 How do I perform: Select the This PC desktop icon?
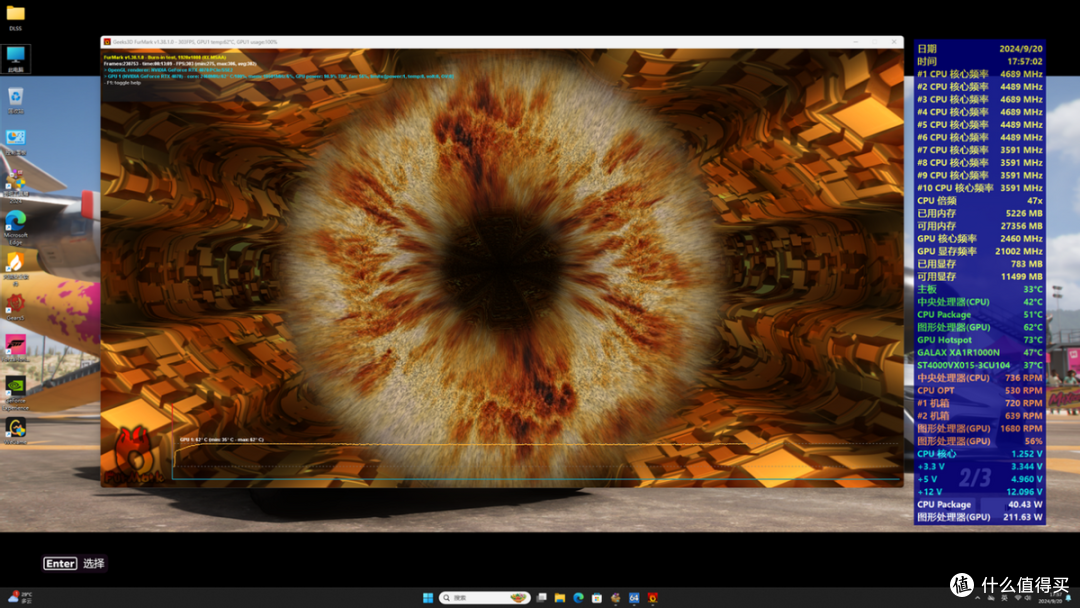pyautogui.click(x=15, y=59)
